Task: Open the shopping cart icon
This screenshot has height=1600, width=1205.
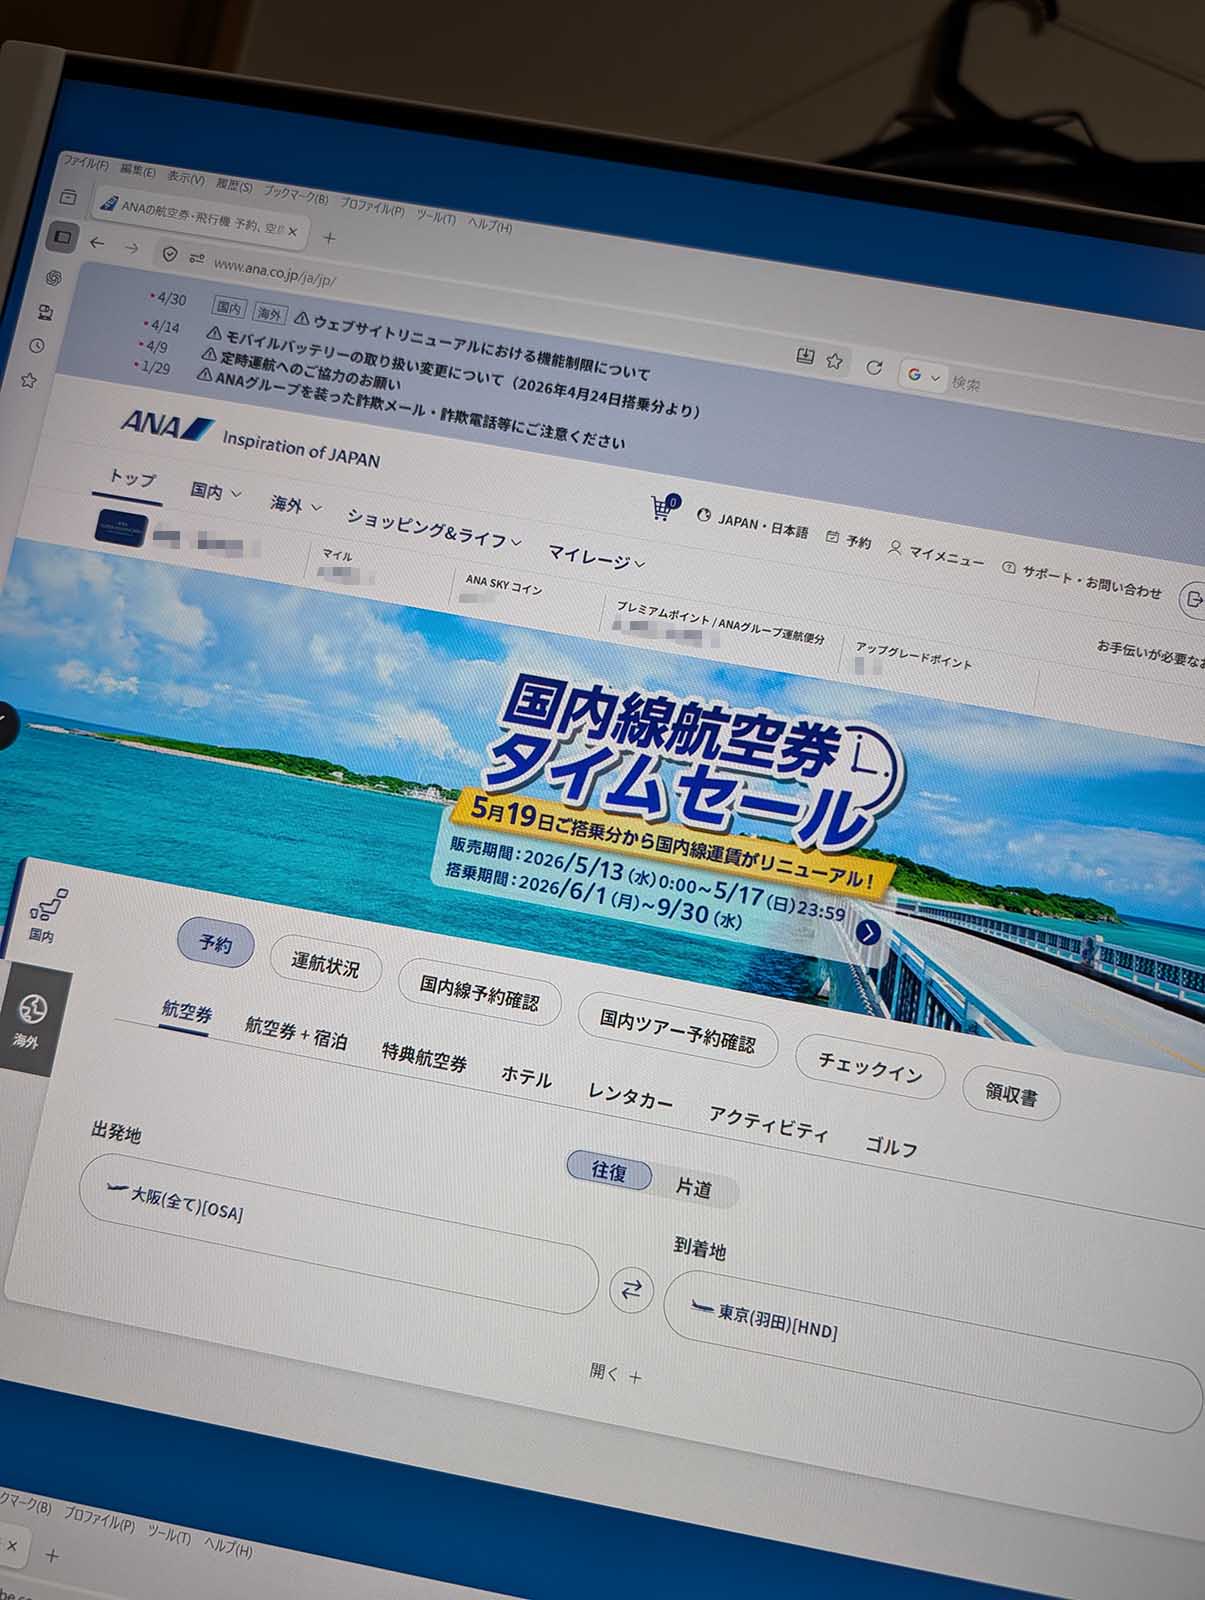Action: (x=664, y=507)
